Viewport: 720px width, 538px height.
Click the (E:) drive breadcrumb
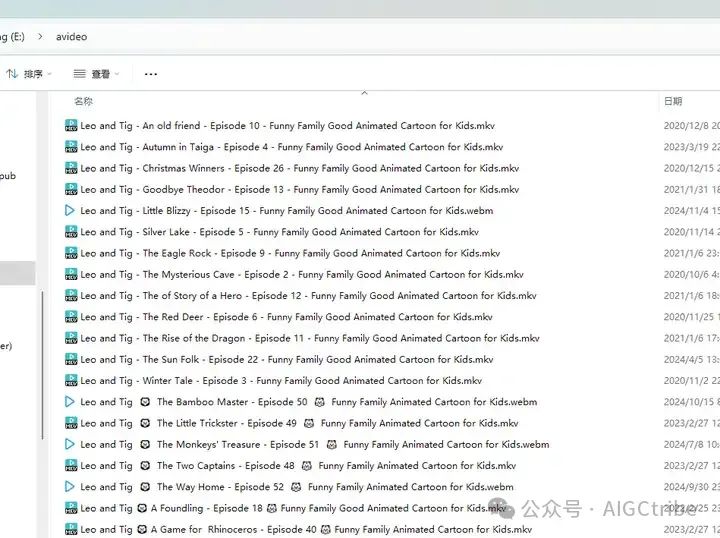pyautogui.click(x=12, y=37)
